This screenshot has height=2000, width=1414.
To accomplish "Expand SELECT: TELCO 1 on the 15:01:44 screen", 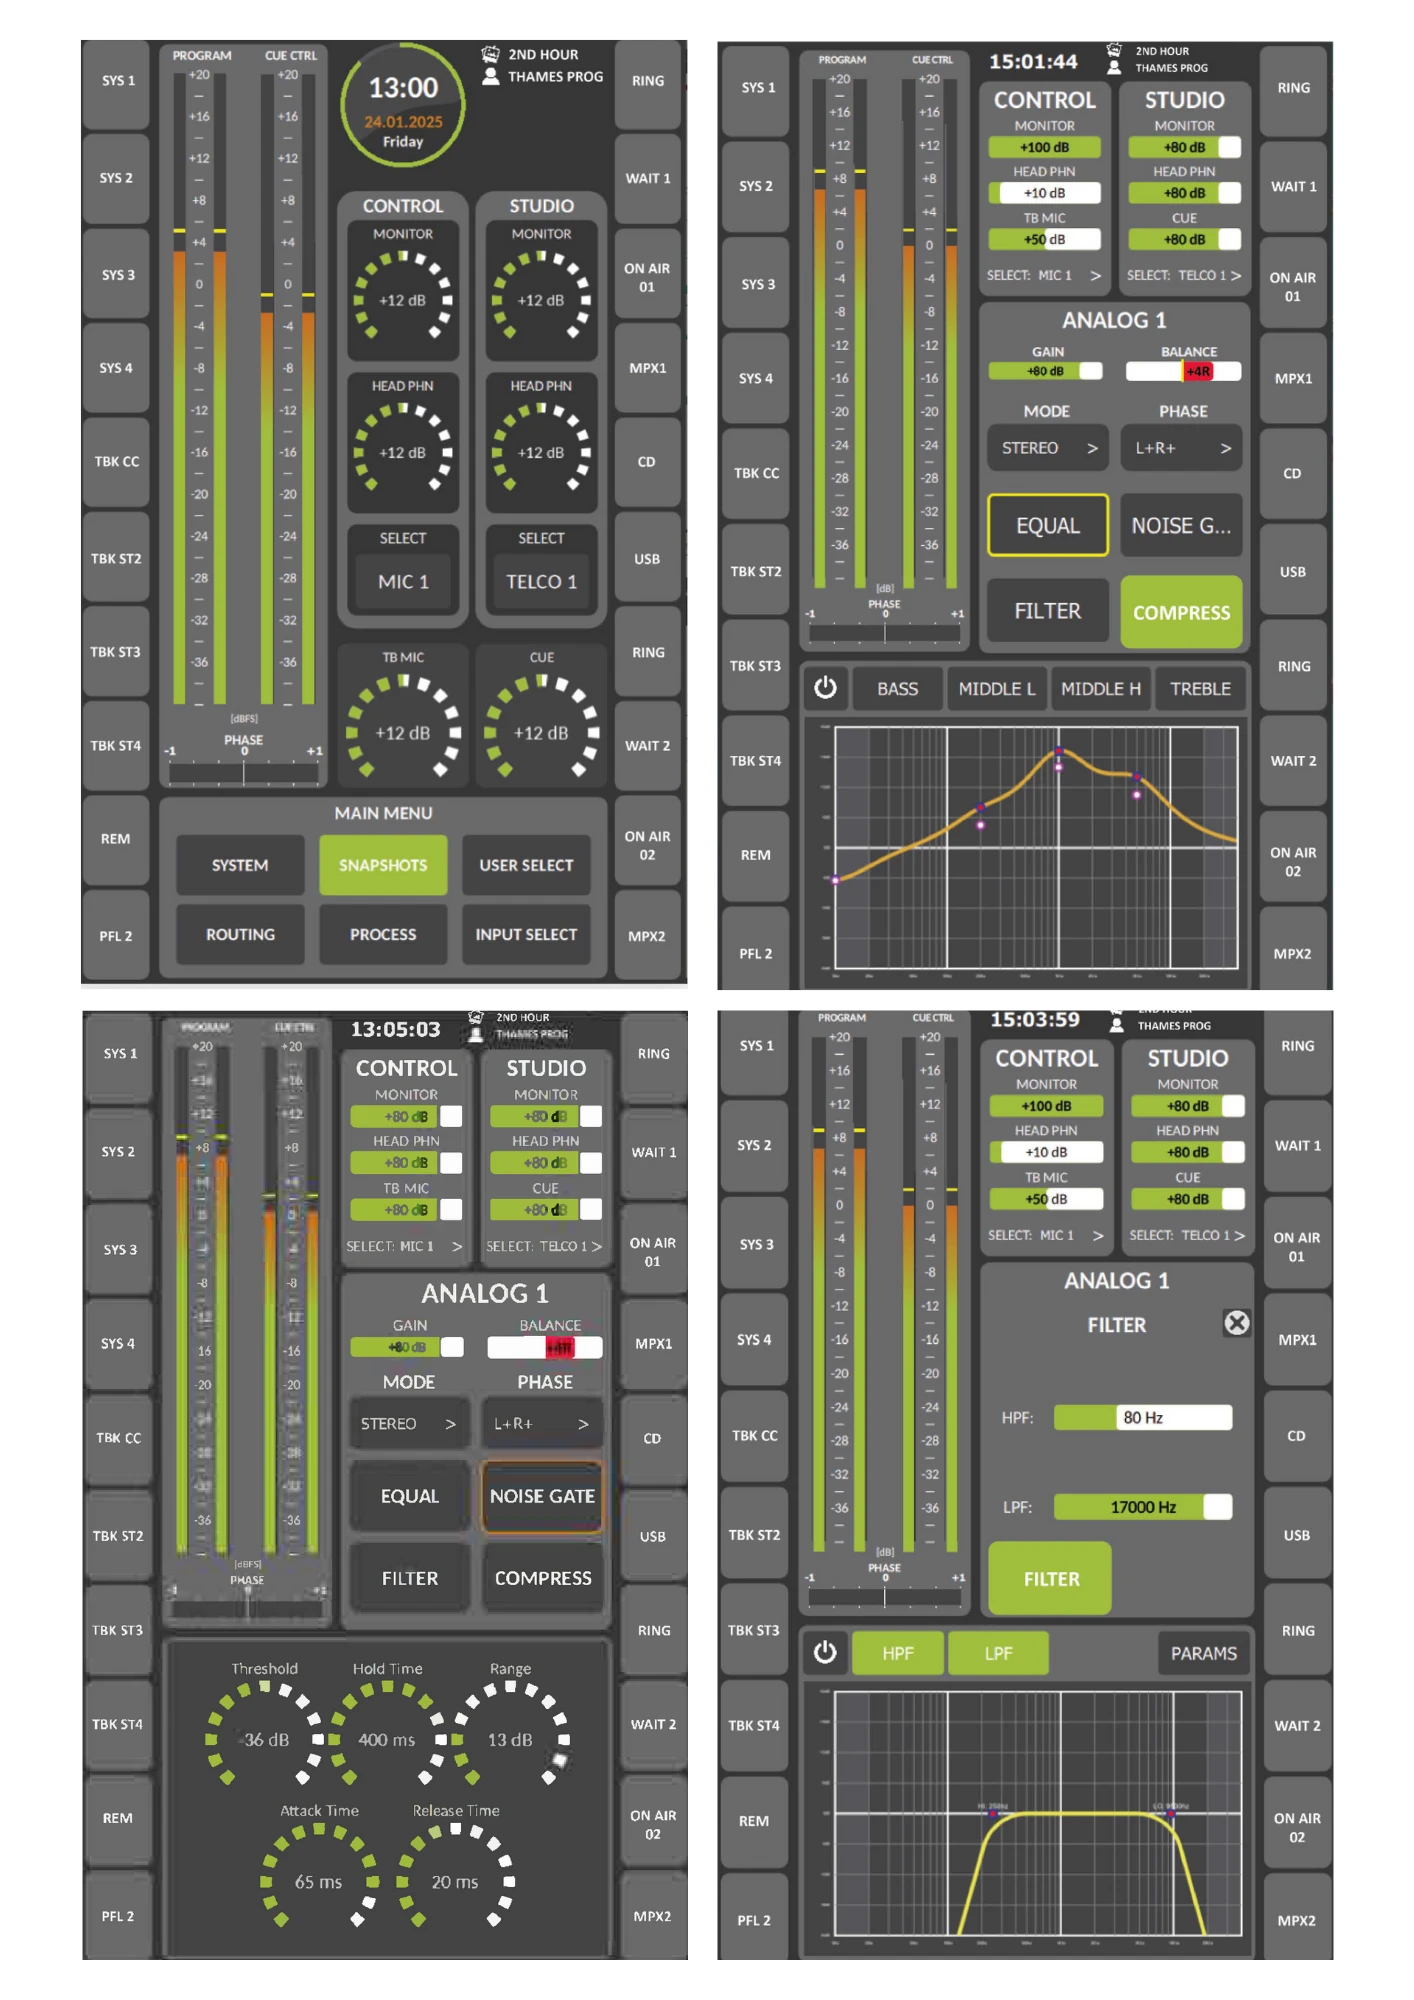I will pos(1184,275).
